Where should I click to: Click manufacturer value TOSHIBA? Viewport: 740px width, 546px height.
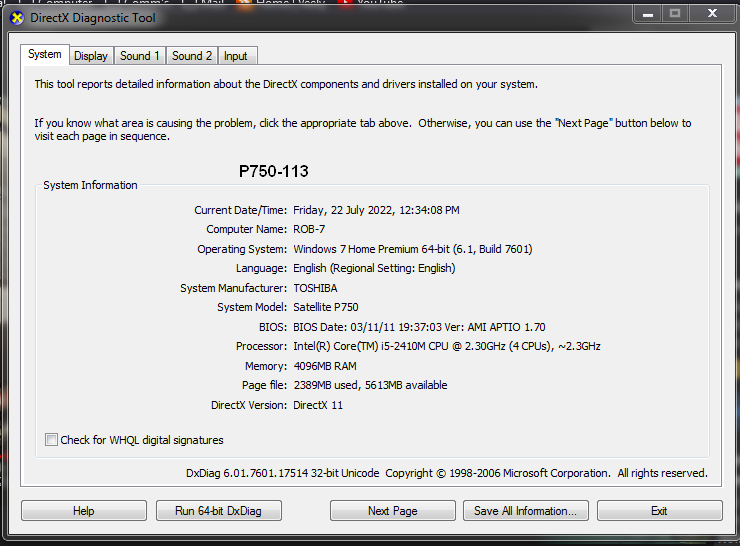point(315,288)
